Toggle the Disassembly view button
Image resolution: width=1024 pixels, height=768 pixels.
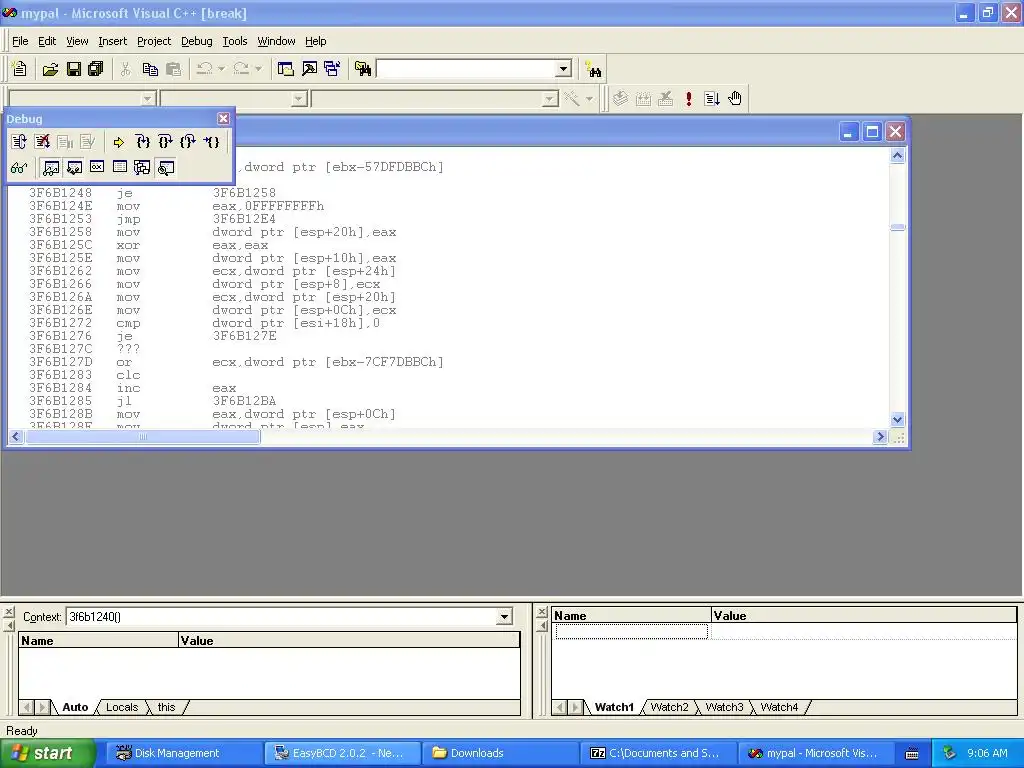[166, 168]
